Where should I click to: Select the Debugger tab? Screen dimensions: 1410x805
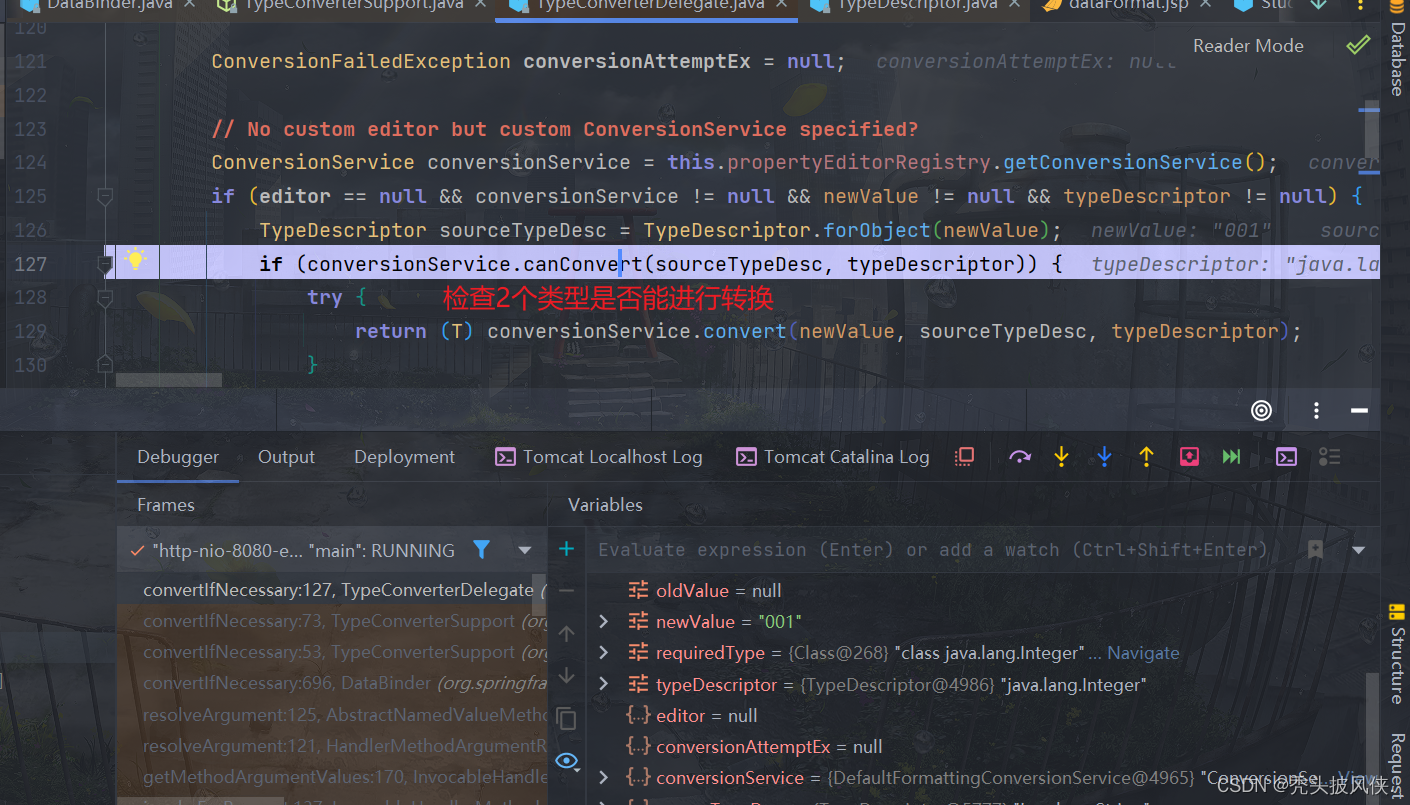click(178, 457)
